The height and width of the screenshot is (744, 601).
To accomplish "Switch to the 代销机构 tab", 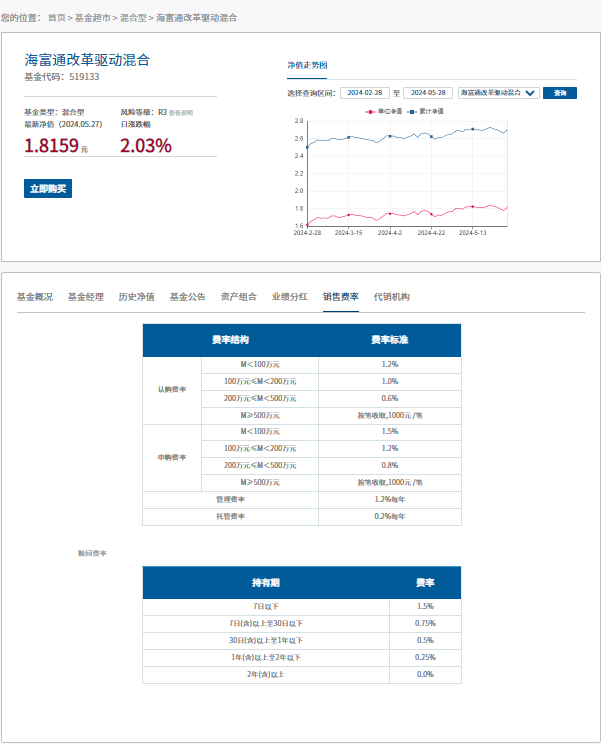I will tap(392, 297).
